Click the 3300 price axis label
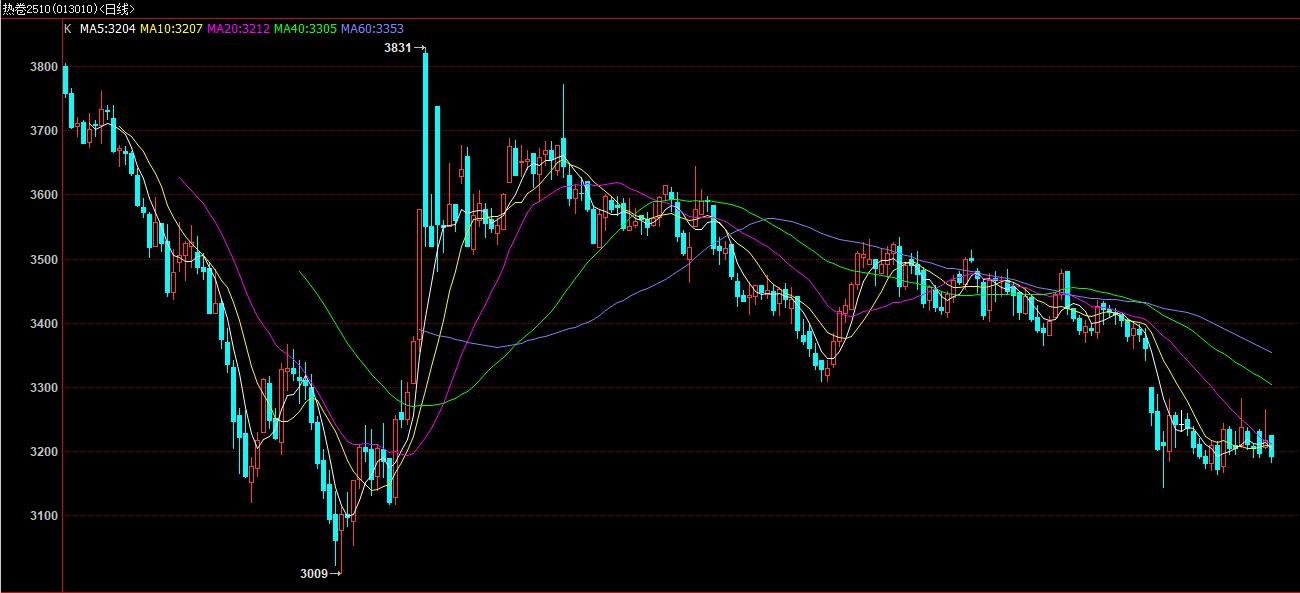Screen dimensions: 1300x593 click(x=44, y=388)
